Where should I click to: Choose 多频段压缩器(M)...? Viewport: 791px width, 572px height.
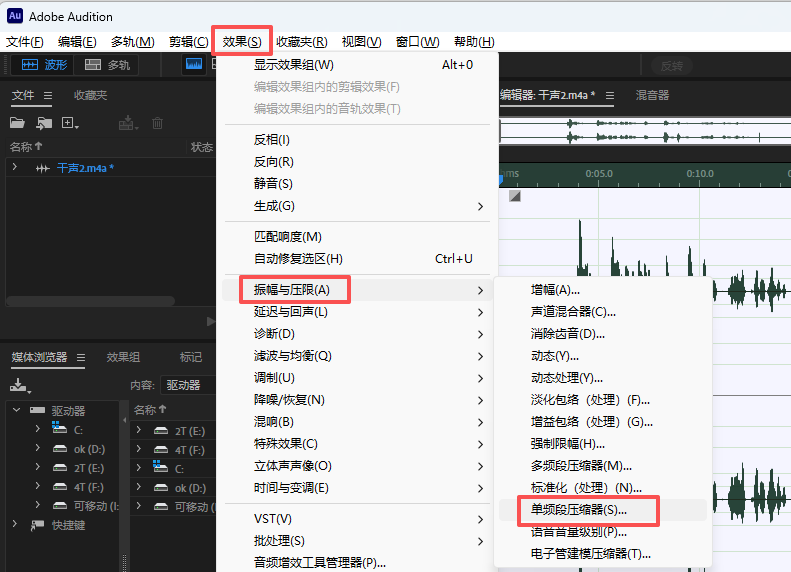click(x=603, y=466)
